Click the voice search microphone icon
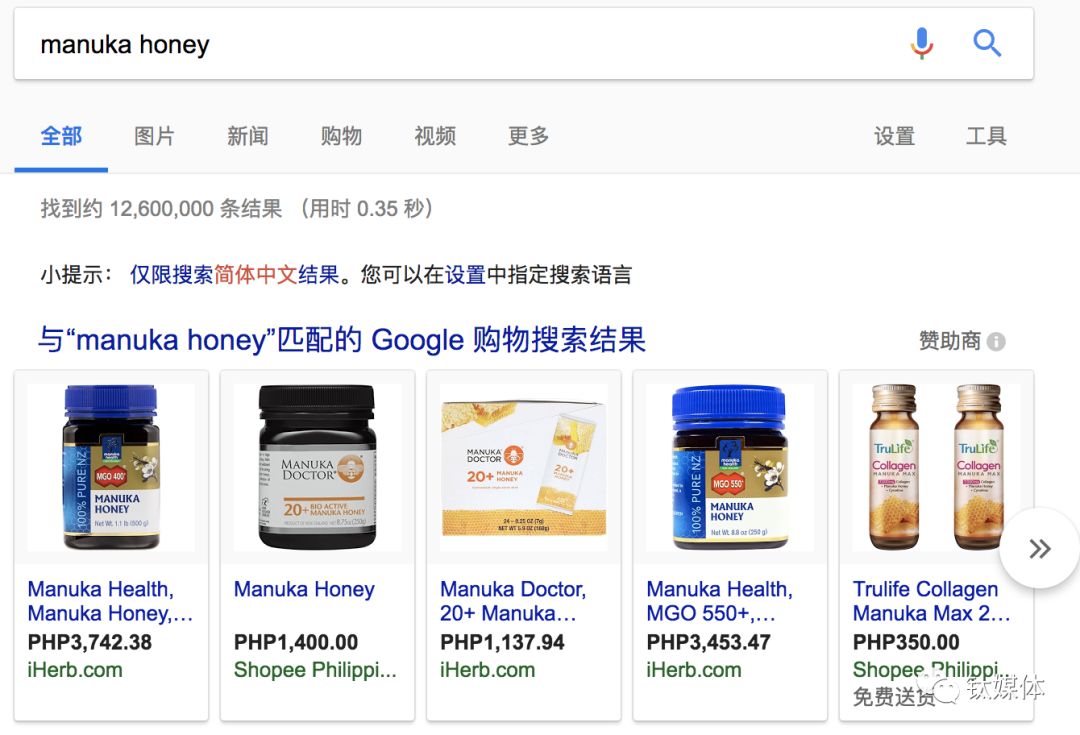The width and height of the screenshot is (1080, 735). [921, 43]
